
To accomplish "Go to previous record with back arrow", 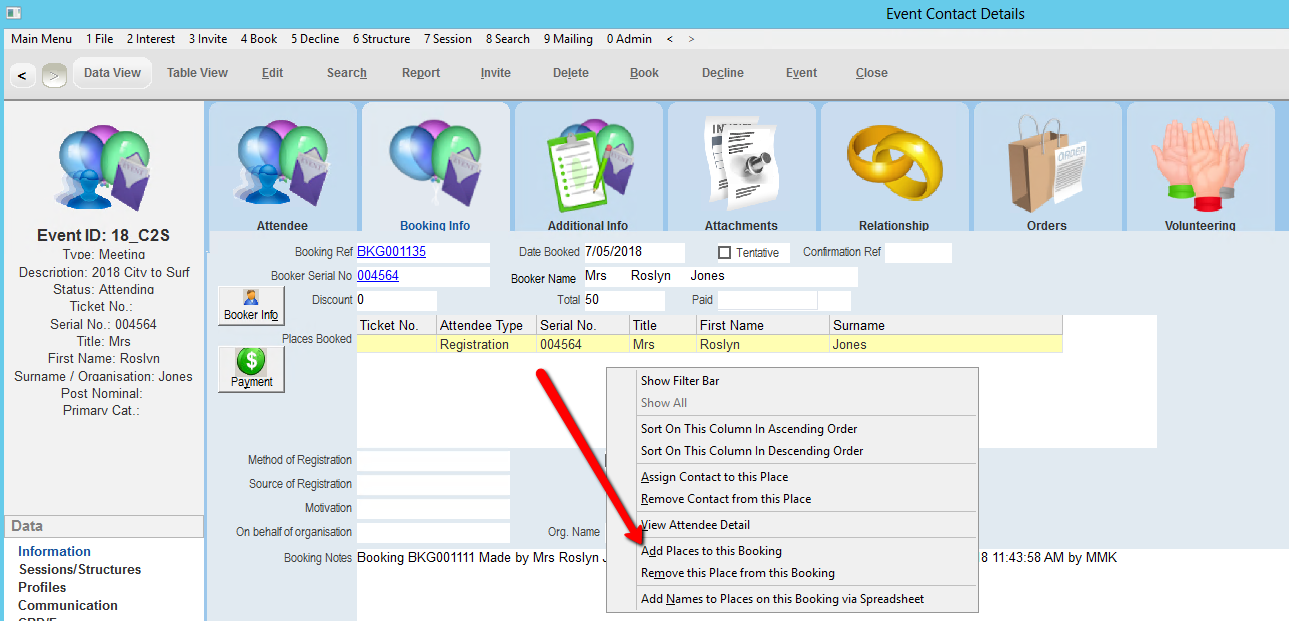I will 22,75.
